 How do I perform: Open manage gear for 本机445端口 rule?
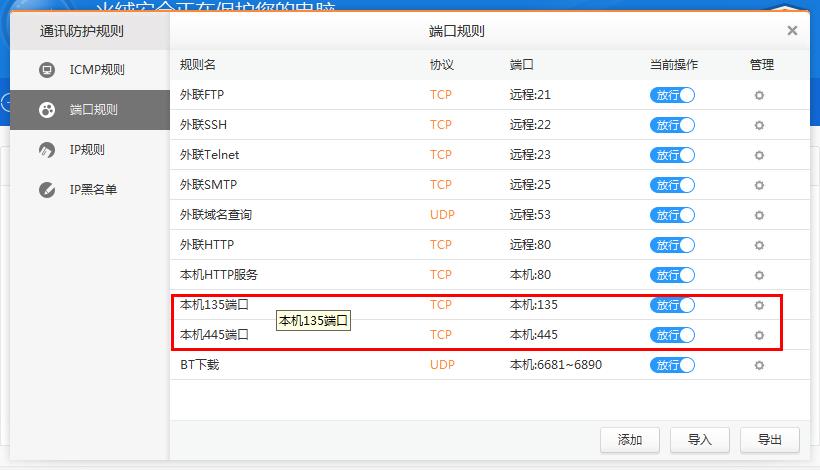759,335
